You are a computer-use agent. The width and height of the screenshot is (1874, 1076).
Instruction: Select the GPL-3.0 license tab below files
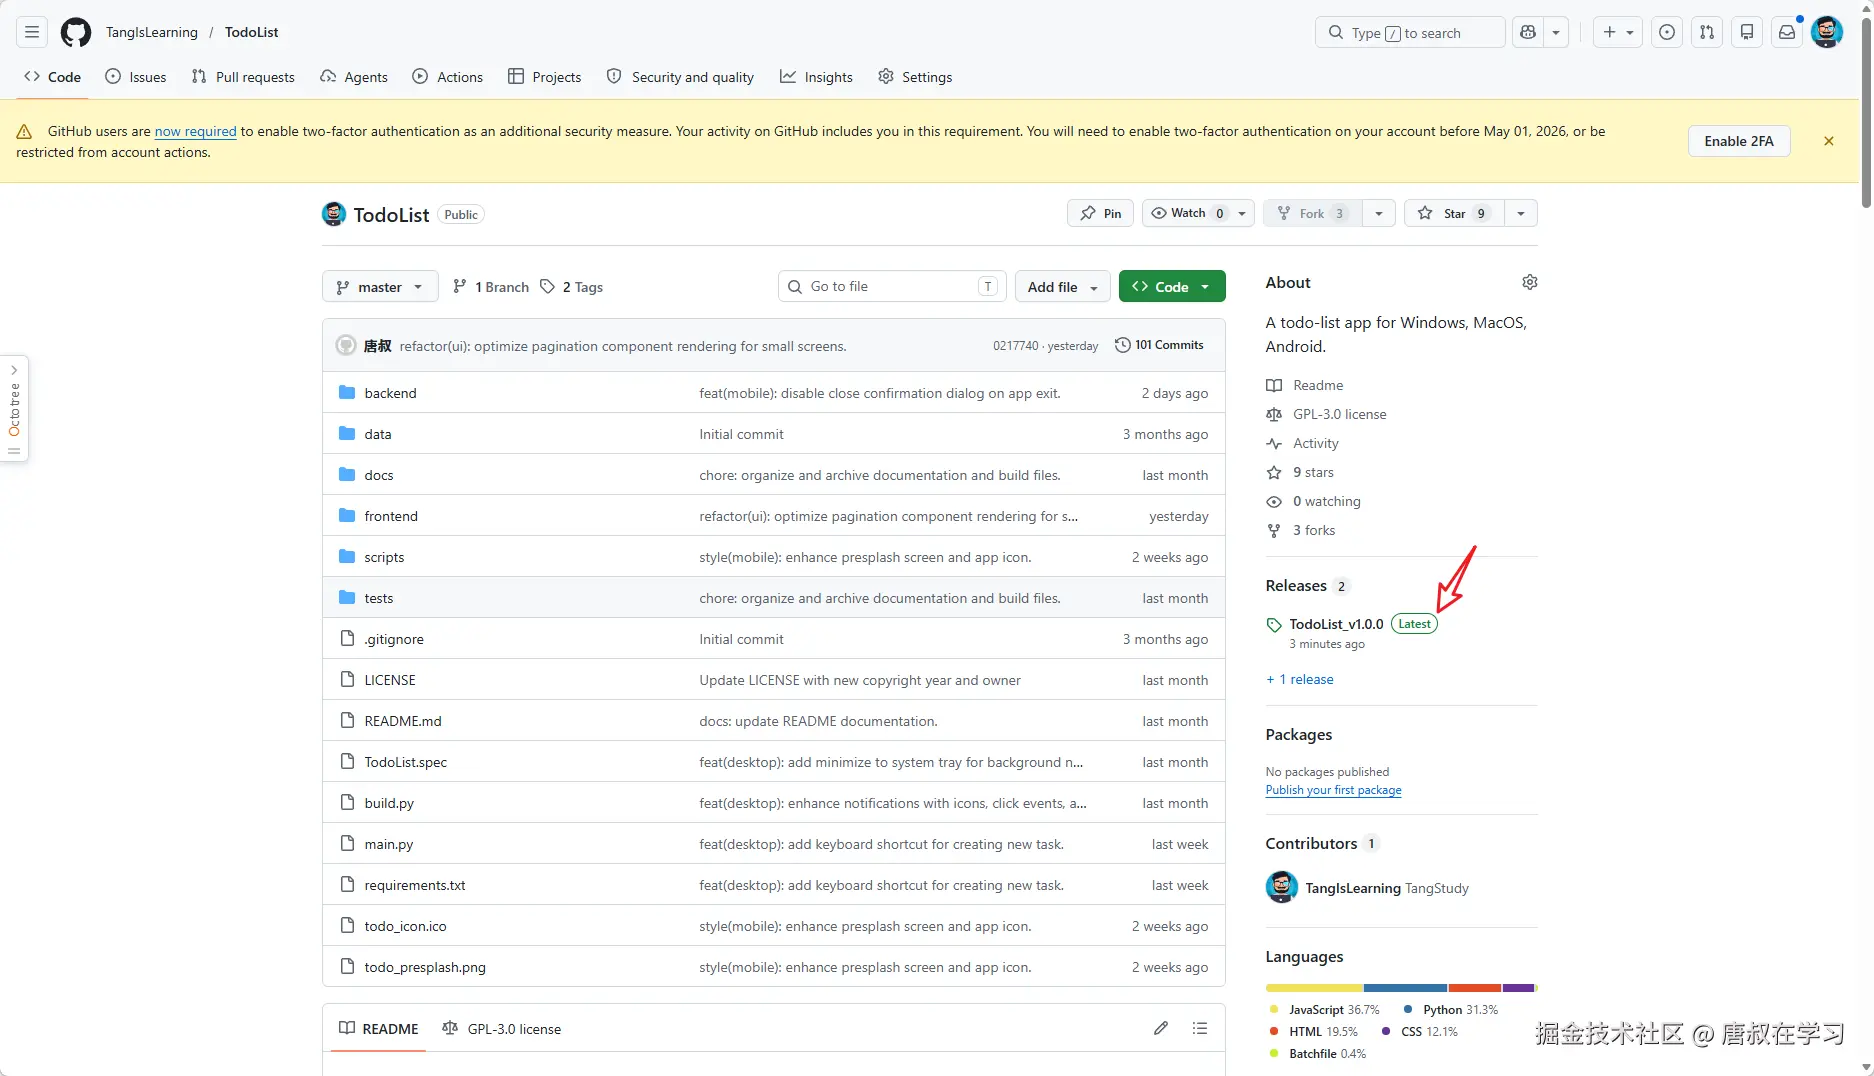coord(502,1029)
